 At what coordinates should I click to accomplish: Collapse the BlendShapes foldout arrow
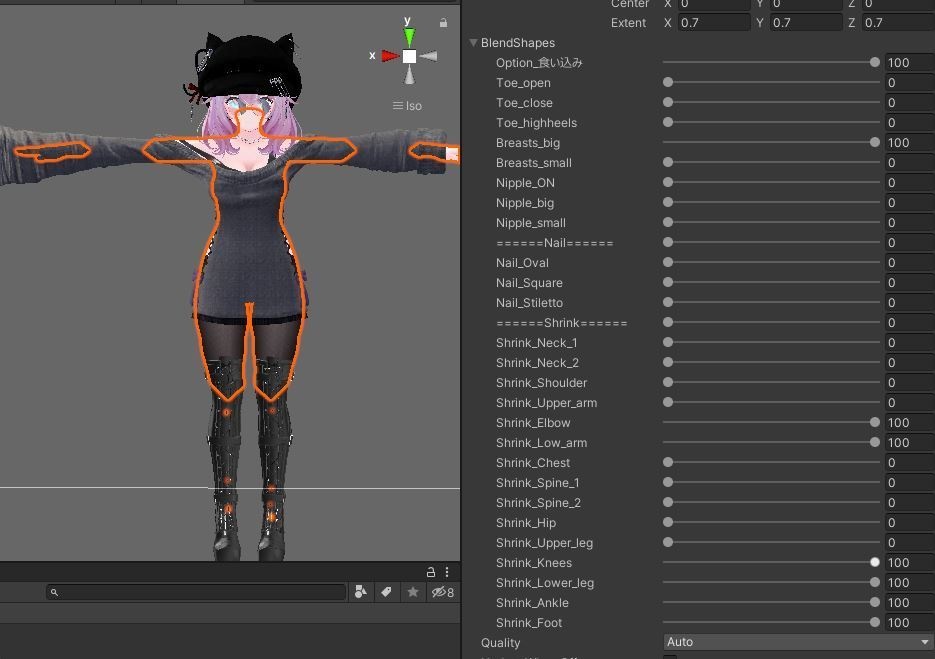[473, 43]
